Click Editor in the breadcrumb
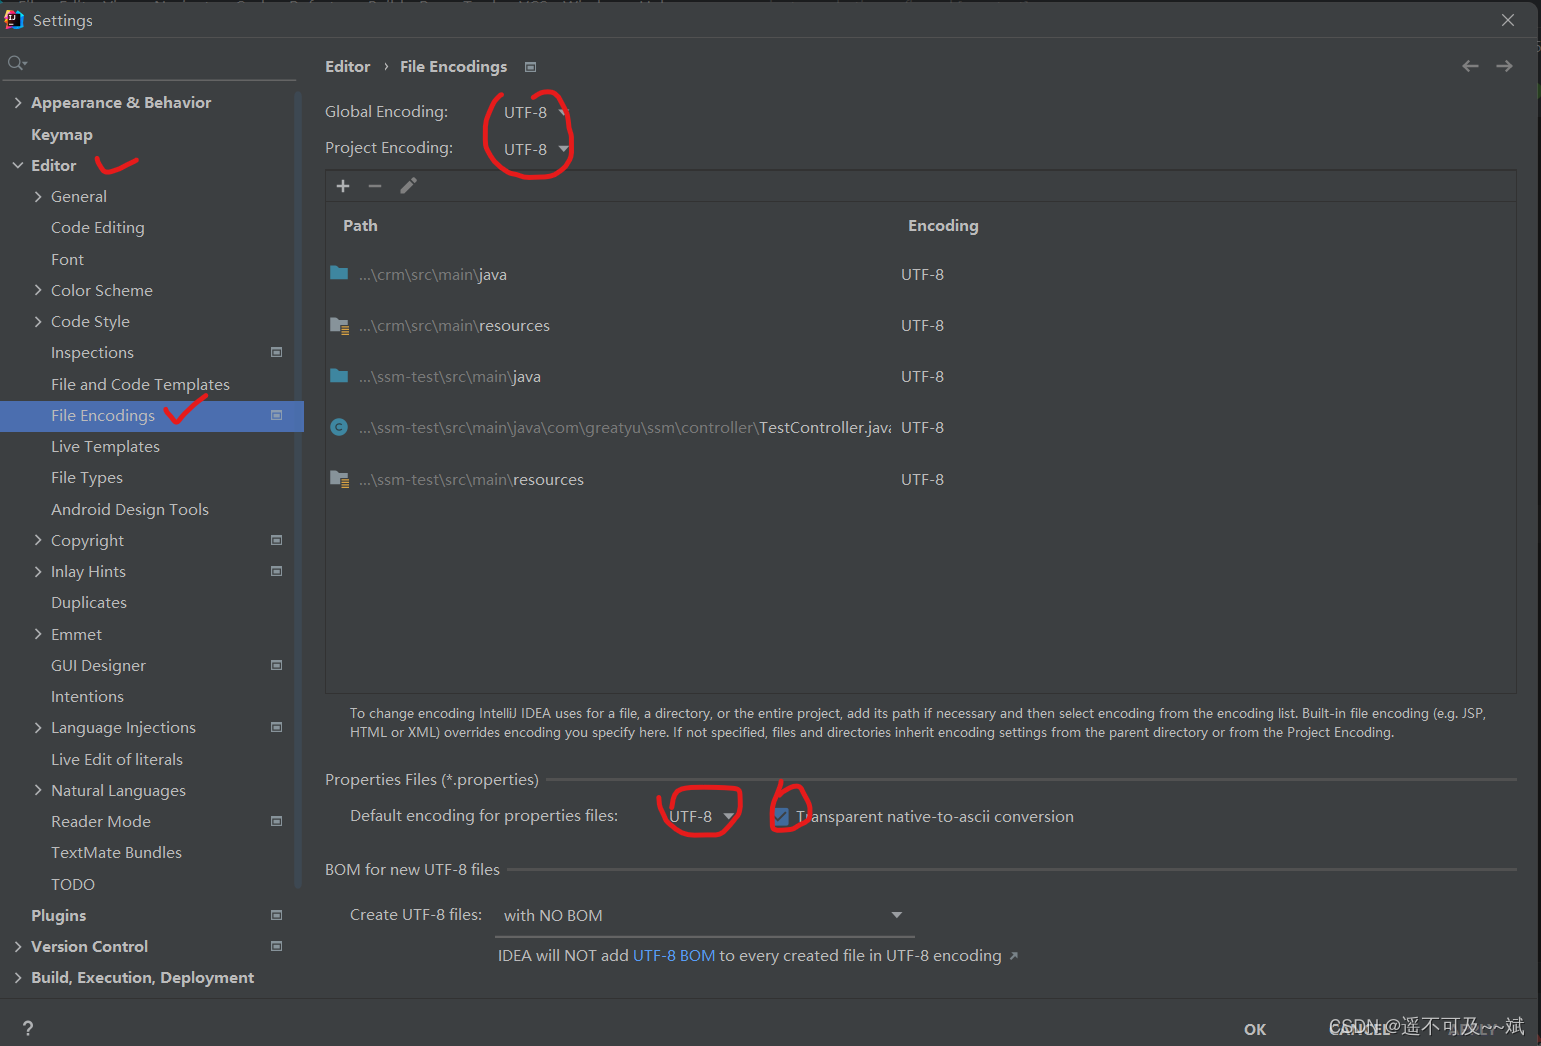Image resolution: width=1541 pixels, height=1046 pixels. [x=347, y=66]
